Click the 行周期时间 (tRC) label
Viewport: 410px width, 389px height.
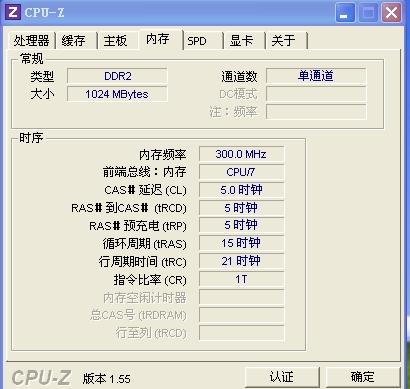coord(142,262)
